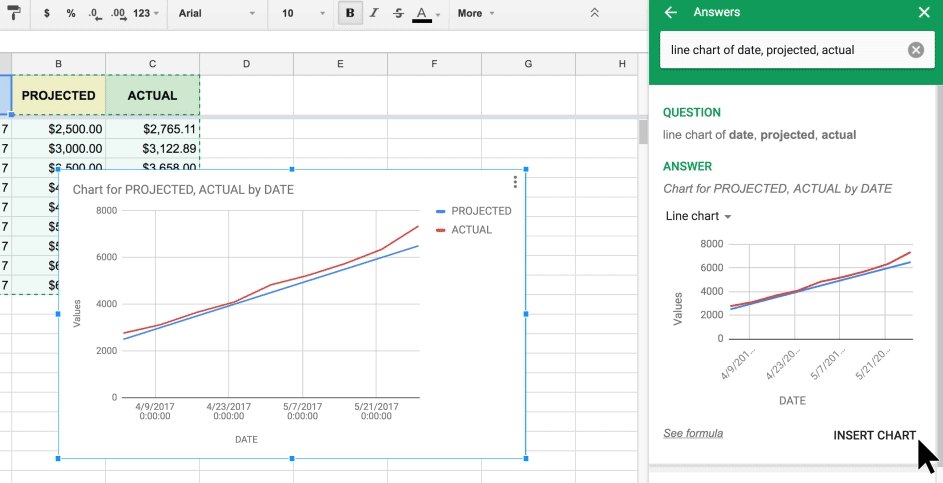Click the INSERT CHART button

point(874,435)
